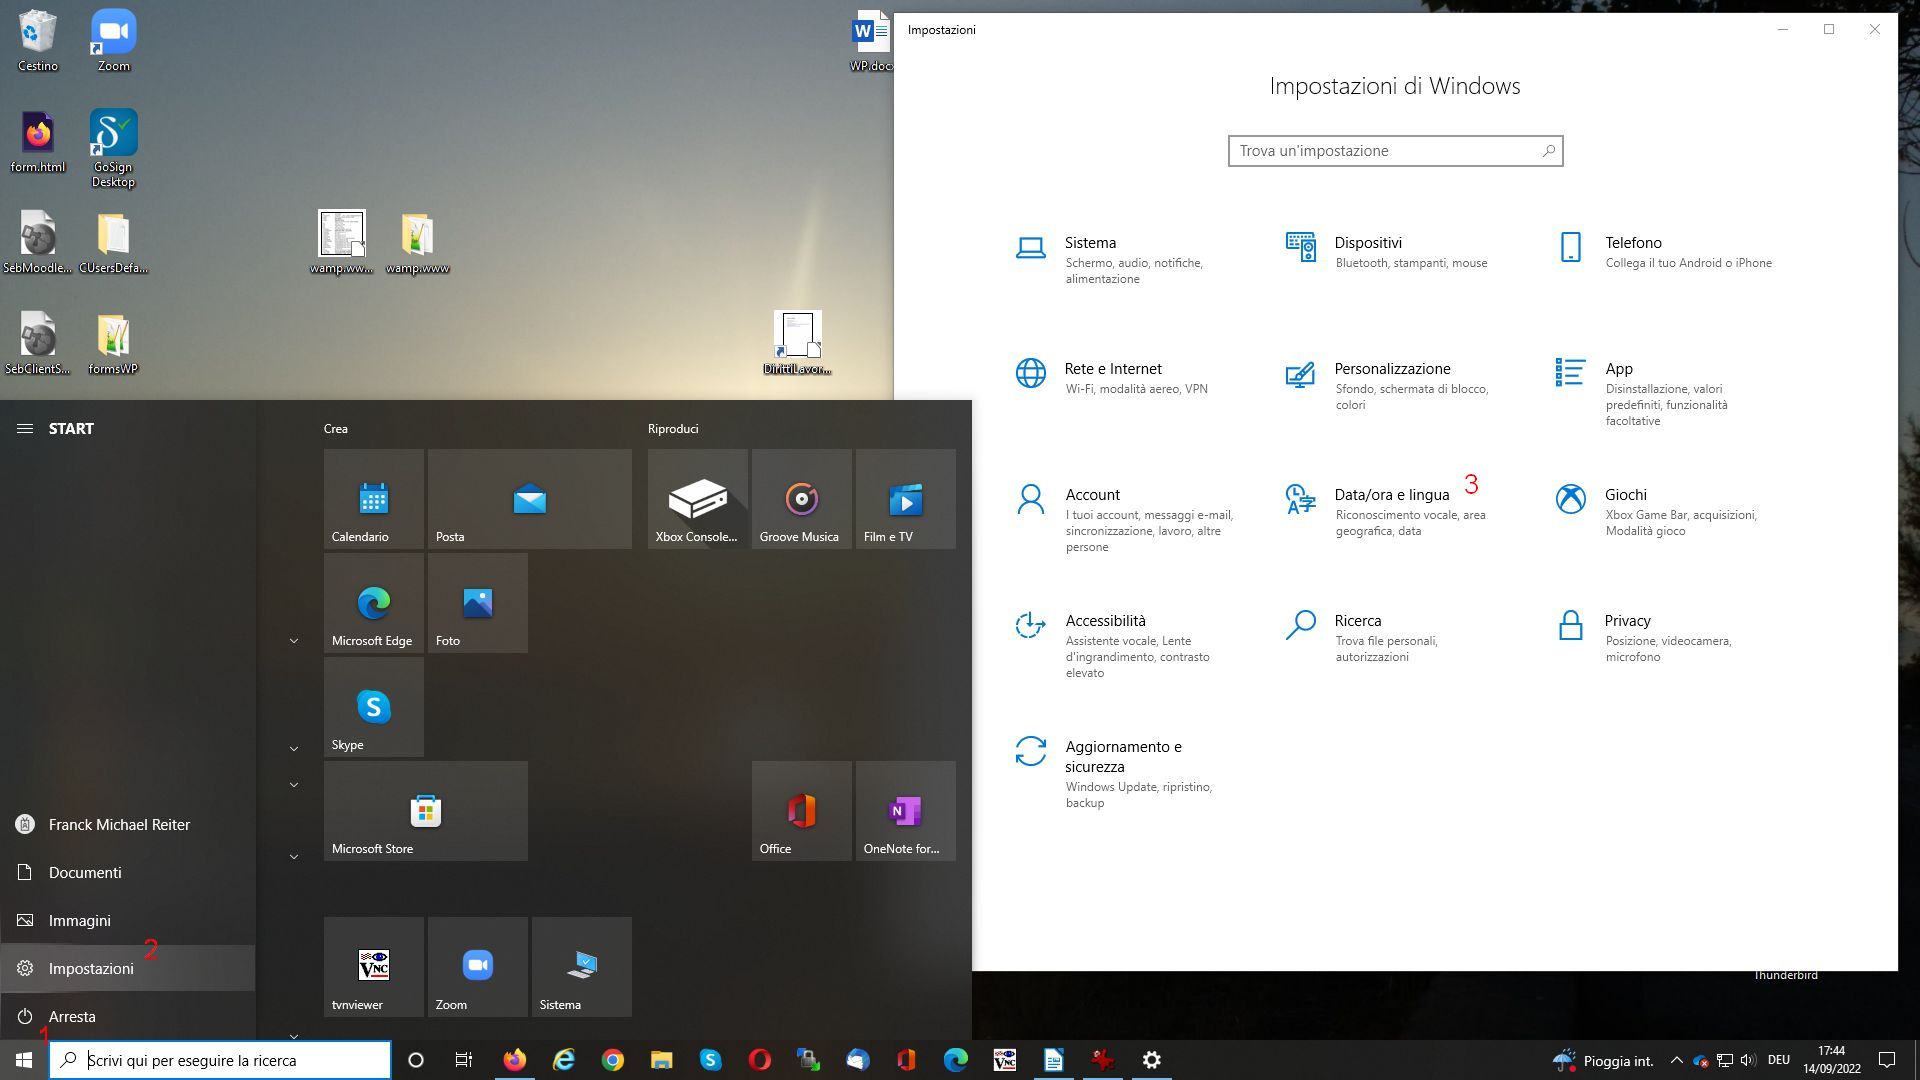Launch the tvnviewer tile
Viewport: 1920px width, 1080px height.
(373, 965)
